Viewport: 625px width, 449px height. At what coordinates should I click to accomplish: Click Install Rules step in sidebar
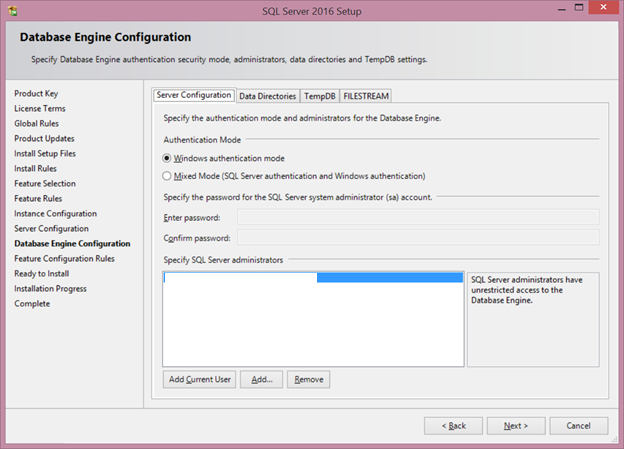[x=35, y=169]
